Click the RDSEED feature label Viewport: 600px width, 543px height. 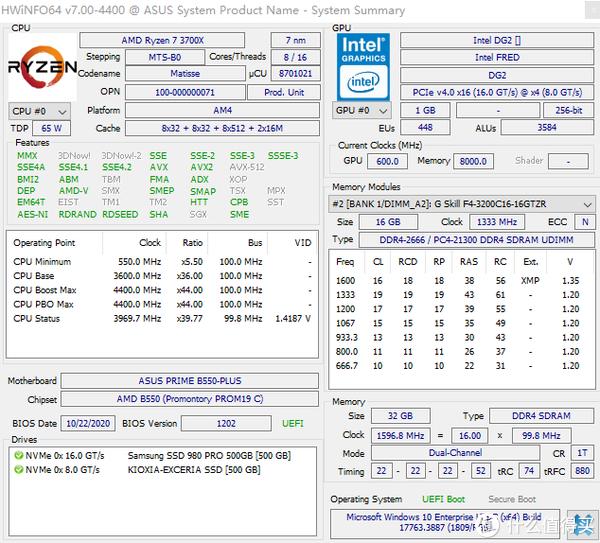pos(120,214)
